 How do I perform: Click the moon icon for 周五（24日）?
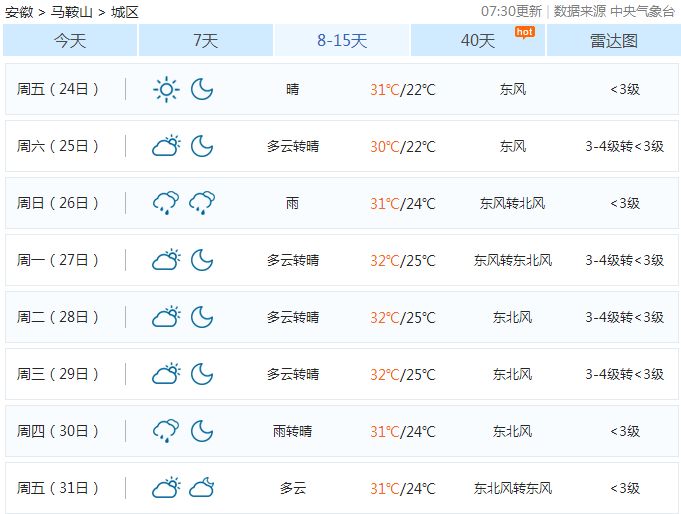pyautogui.click(x=202, y=90)
